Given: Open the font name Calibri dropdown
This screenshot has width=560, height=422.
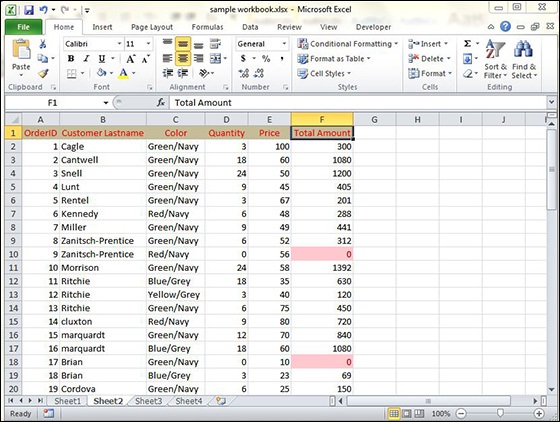Looking at the screenshot, I should [x=119, y=44].
